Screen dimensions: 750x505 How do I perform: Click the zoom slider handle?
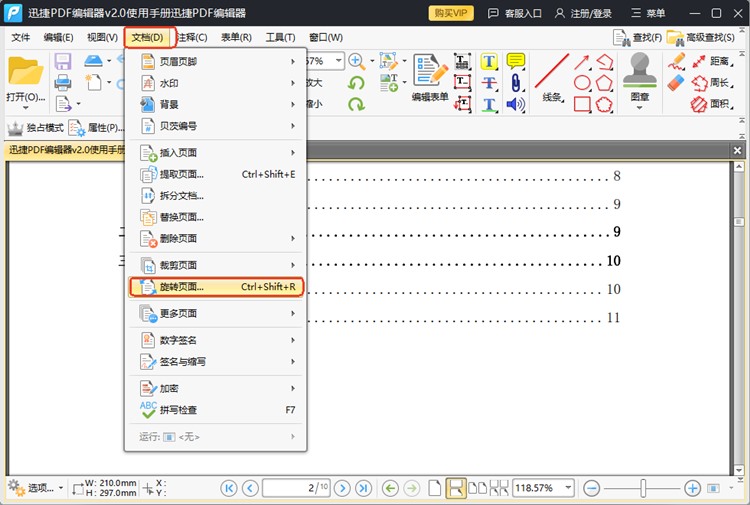pyautogui.click(x=643, y=488)
